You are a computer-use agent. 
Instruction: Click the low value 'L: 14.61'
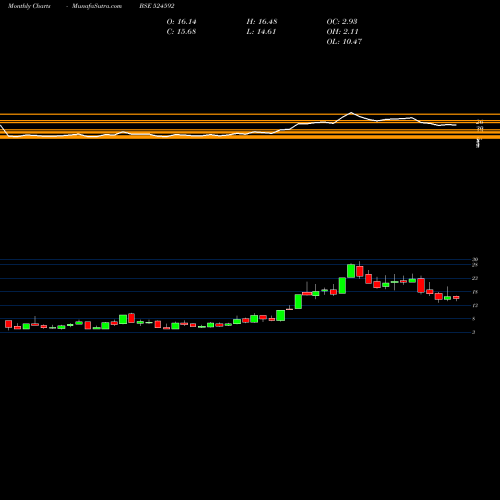click(x=261, y=32)
